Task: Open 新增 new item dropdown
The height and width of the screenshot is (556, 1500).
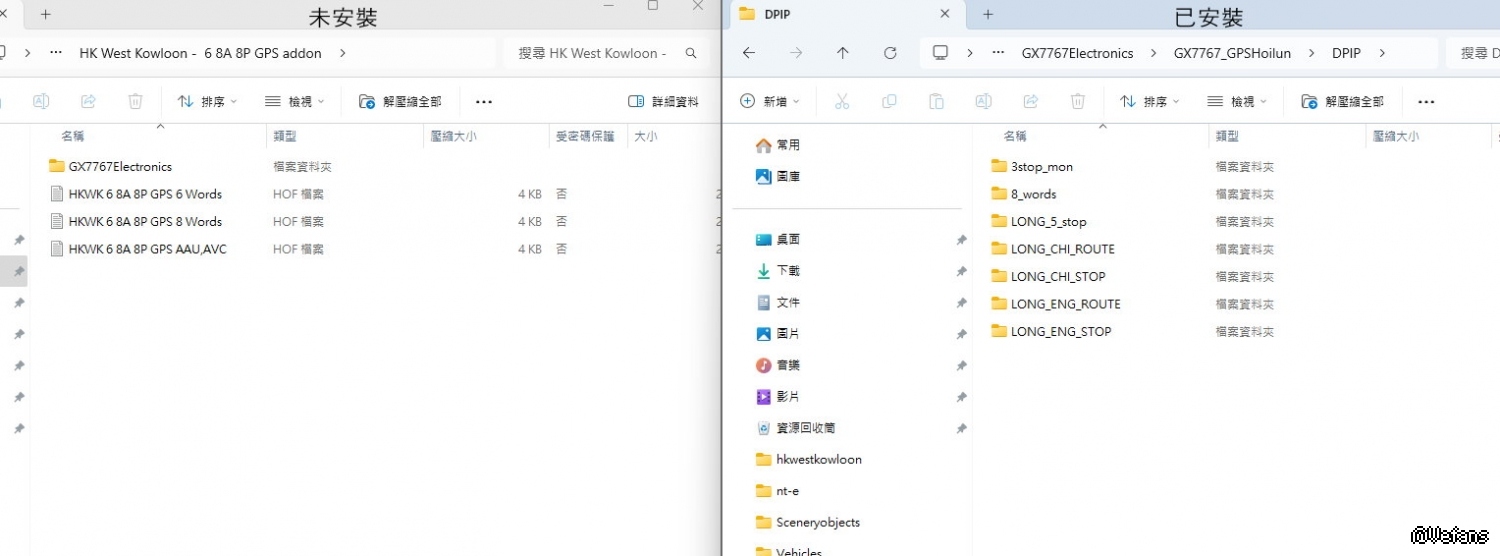Action: pos(770,101)
